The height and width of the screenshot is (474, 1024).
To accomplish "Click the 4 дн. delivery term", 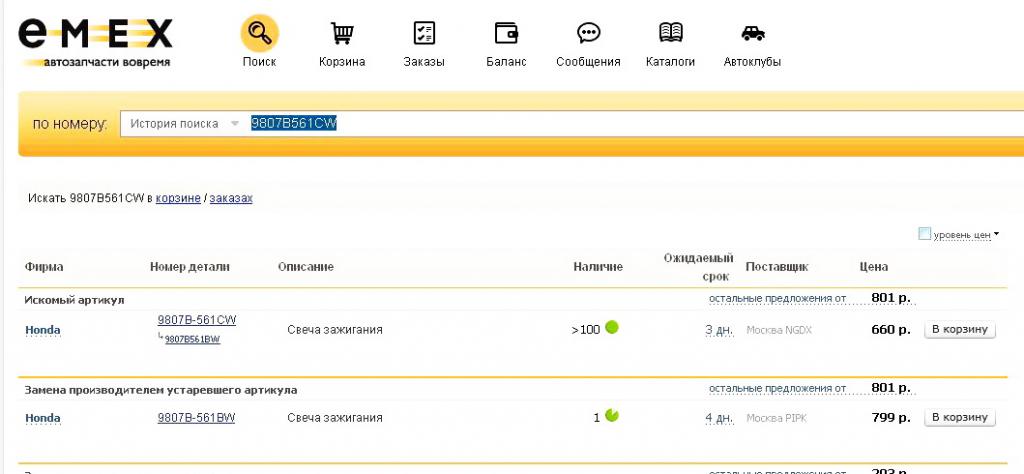I will [x=718, y=418].
